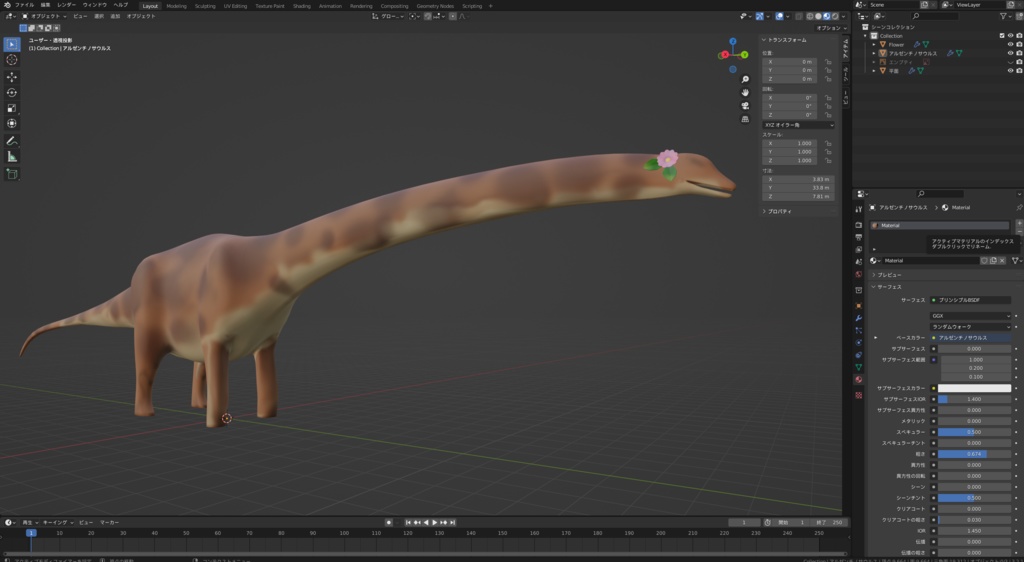
Task: Collapse the Collection tree in outliner
Action: click(866, 36)
